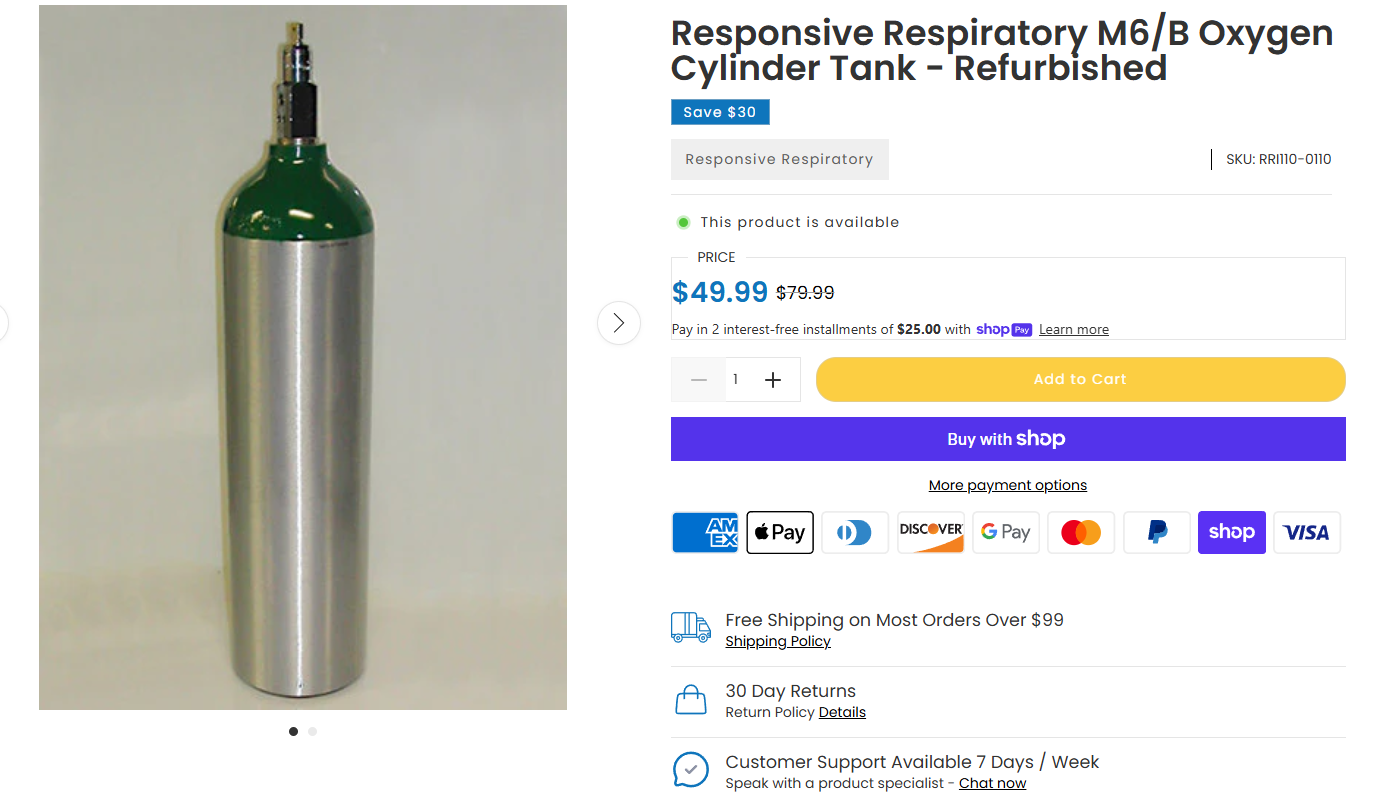Increase quantity with plus button
This screenshot has height=803, width=1400.
coord(773,380)
